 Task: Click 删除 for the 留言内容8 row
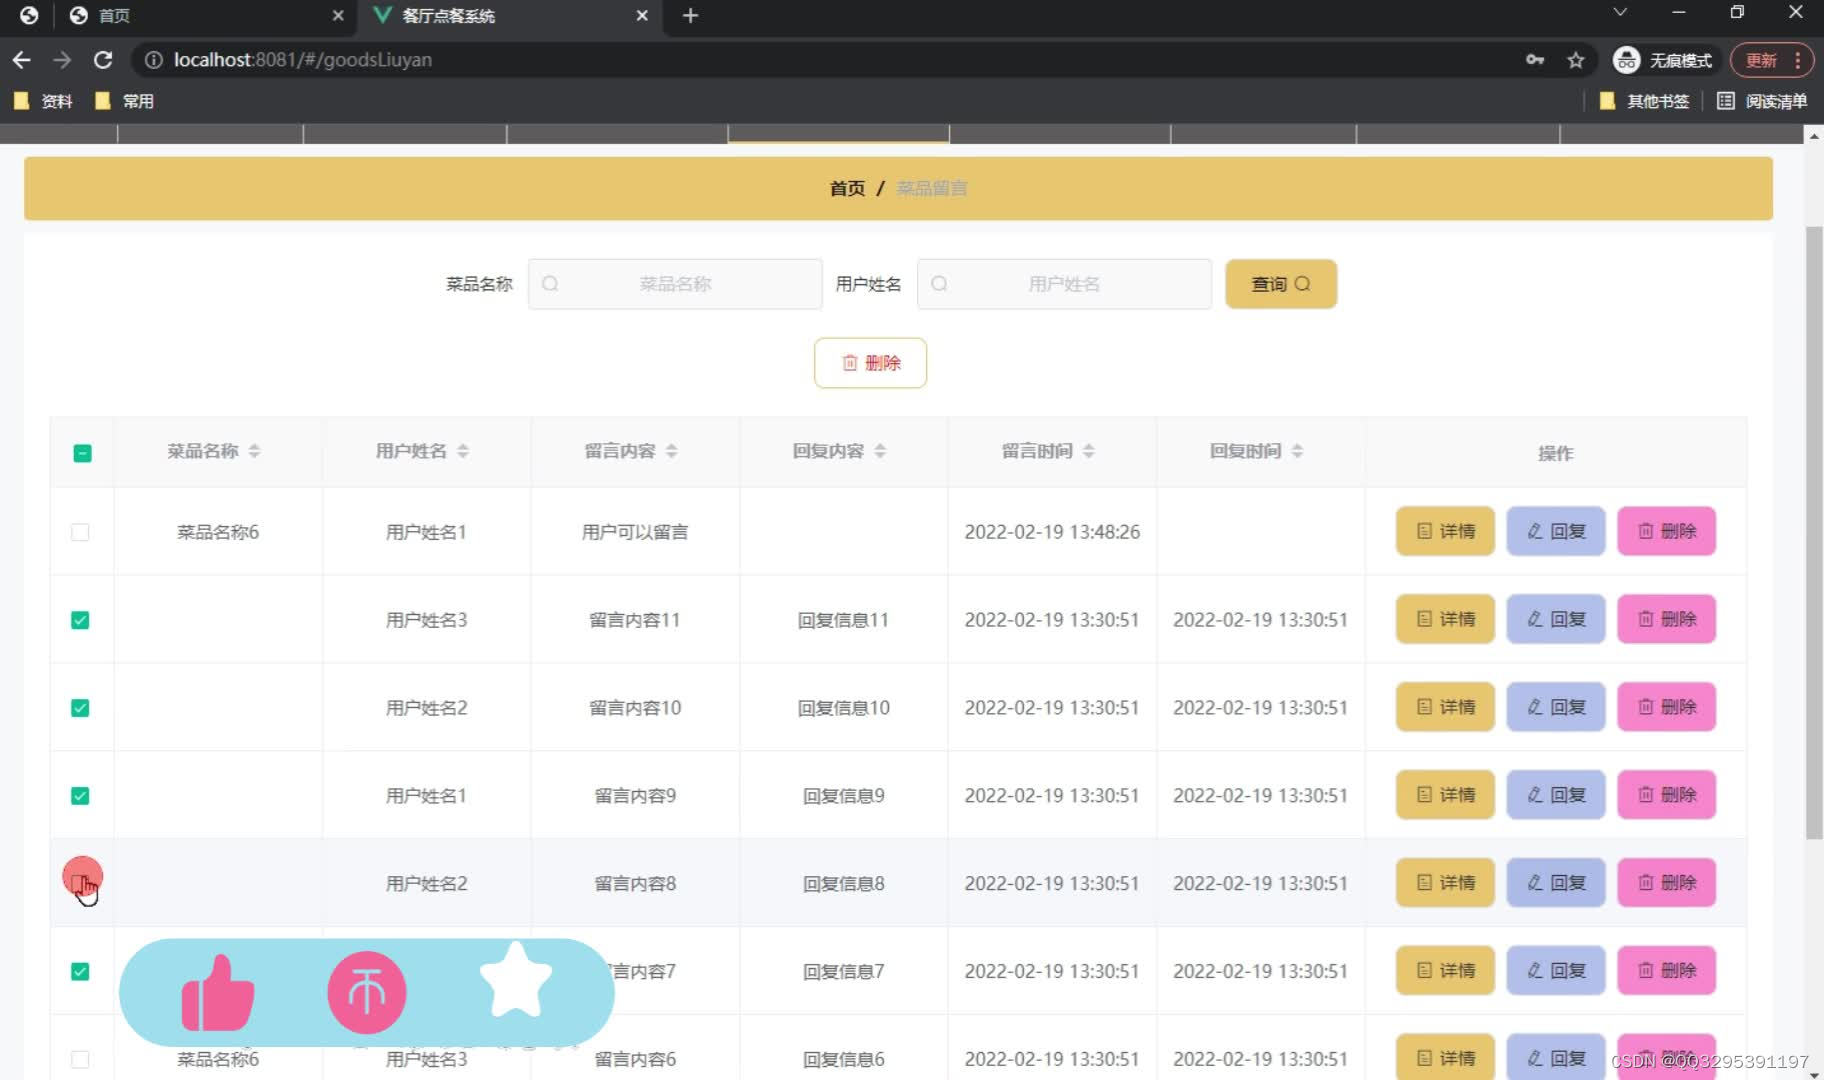[1666, 883]
